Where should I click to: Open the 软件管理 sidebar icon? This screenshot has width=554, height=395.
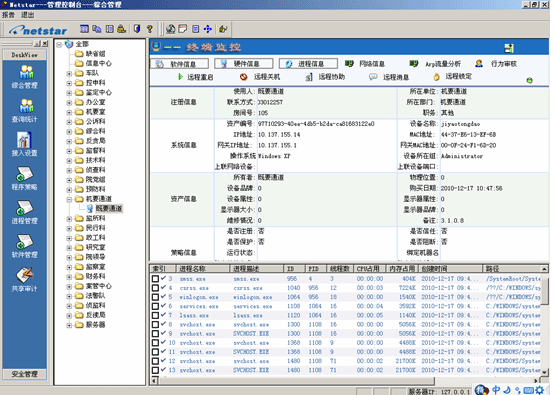coord(25,242)
